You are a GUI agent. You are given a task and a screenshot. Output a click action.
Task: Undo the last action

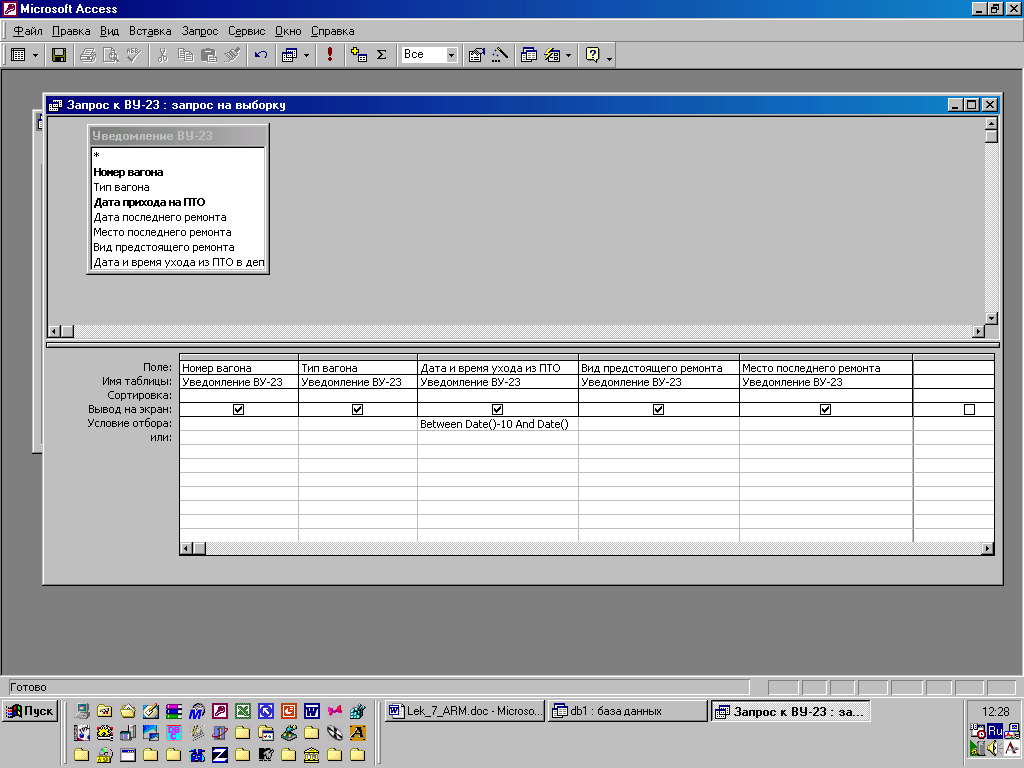coord(261,56)
